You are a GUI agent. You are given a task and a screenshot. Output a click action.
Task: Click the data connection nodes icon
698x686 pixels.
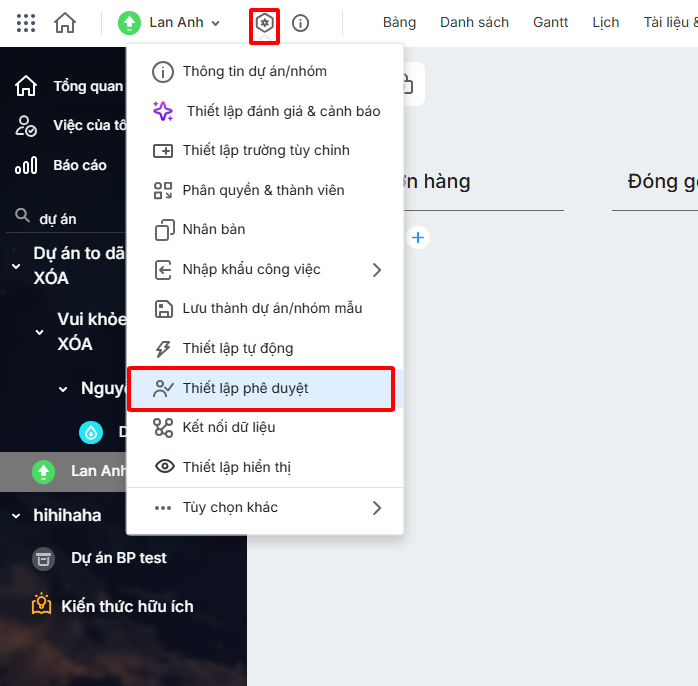(163, 428)
